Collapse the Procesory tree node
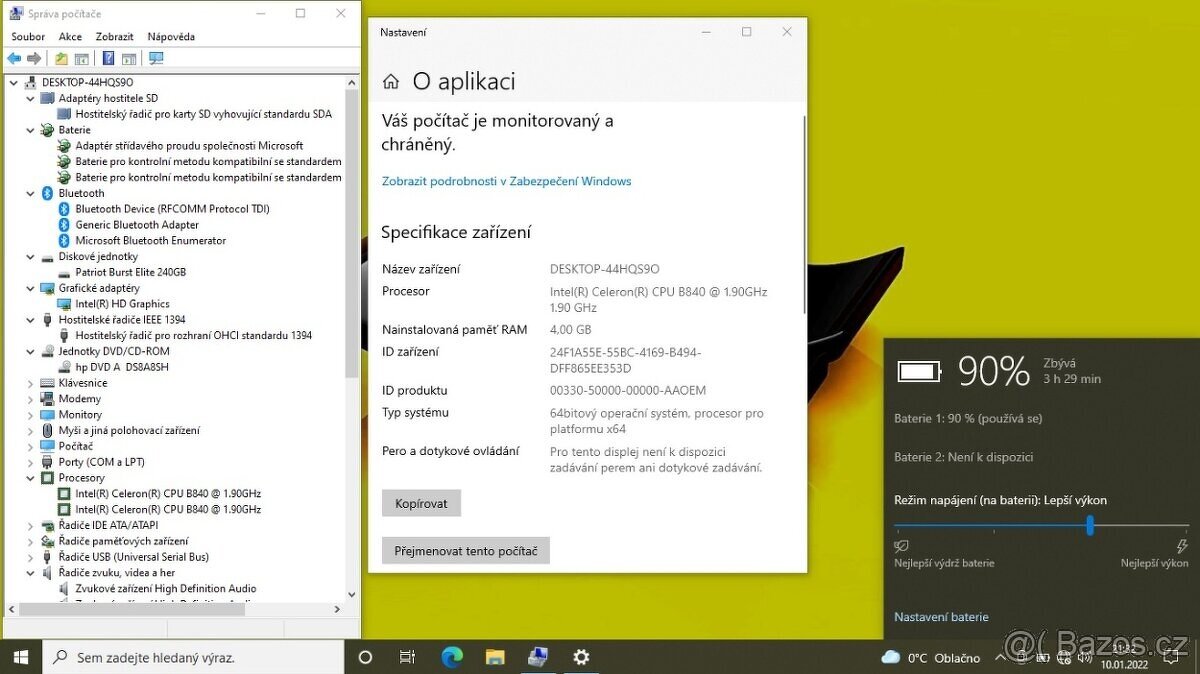The width and height of the screenshot is (1200, 674). pos(30,477)
